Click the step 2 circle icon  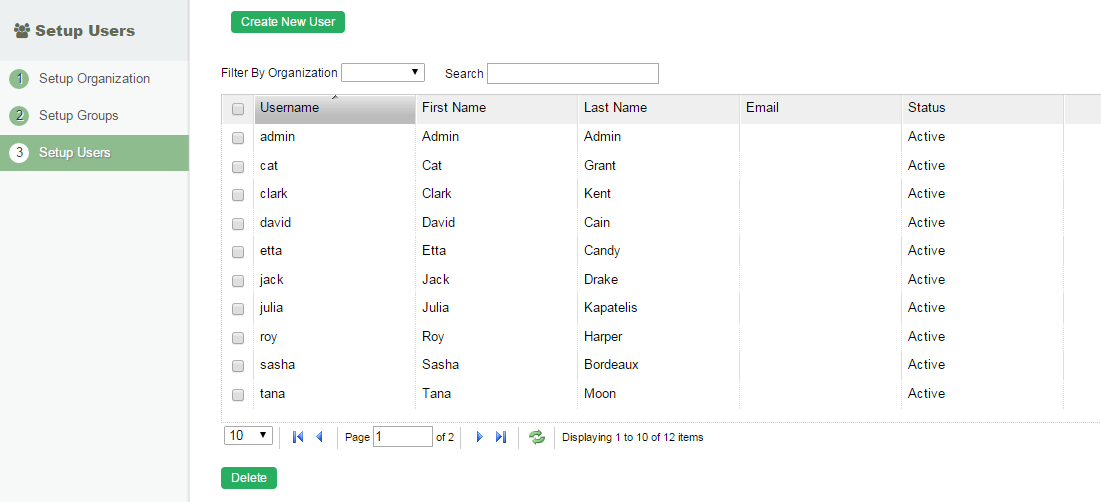coord(19,116)
